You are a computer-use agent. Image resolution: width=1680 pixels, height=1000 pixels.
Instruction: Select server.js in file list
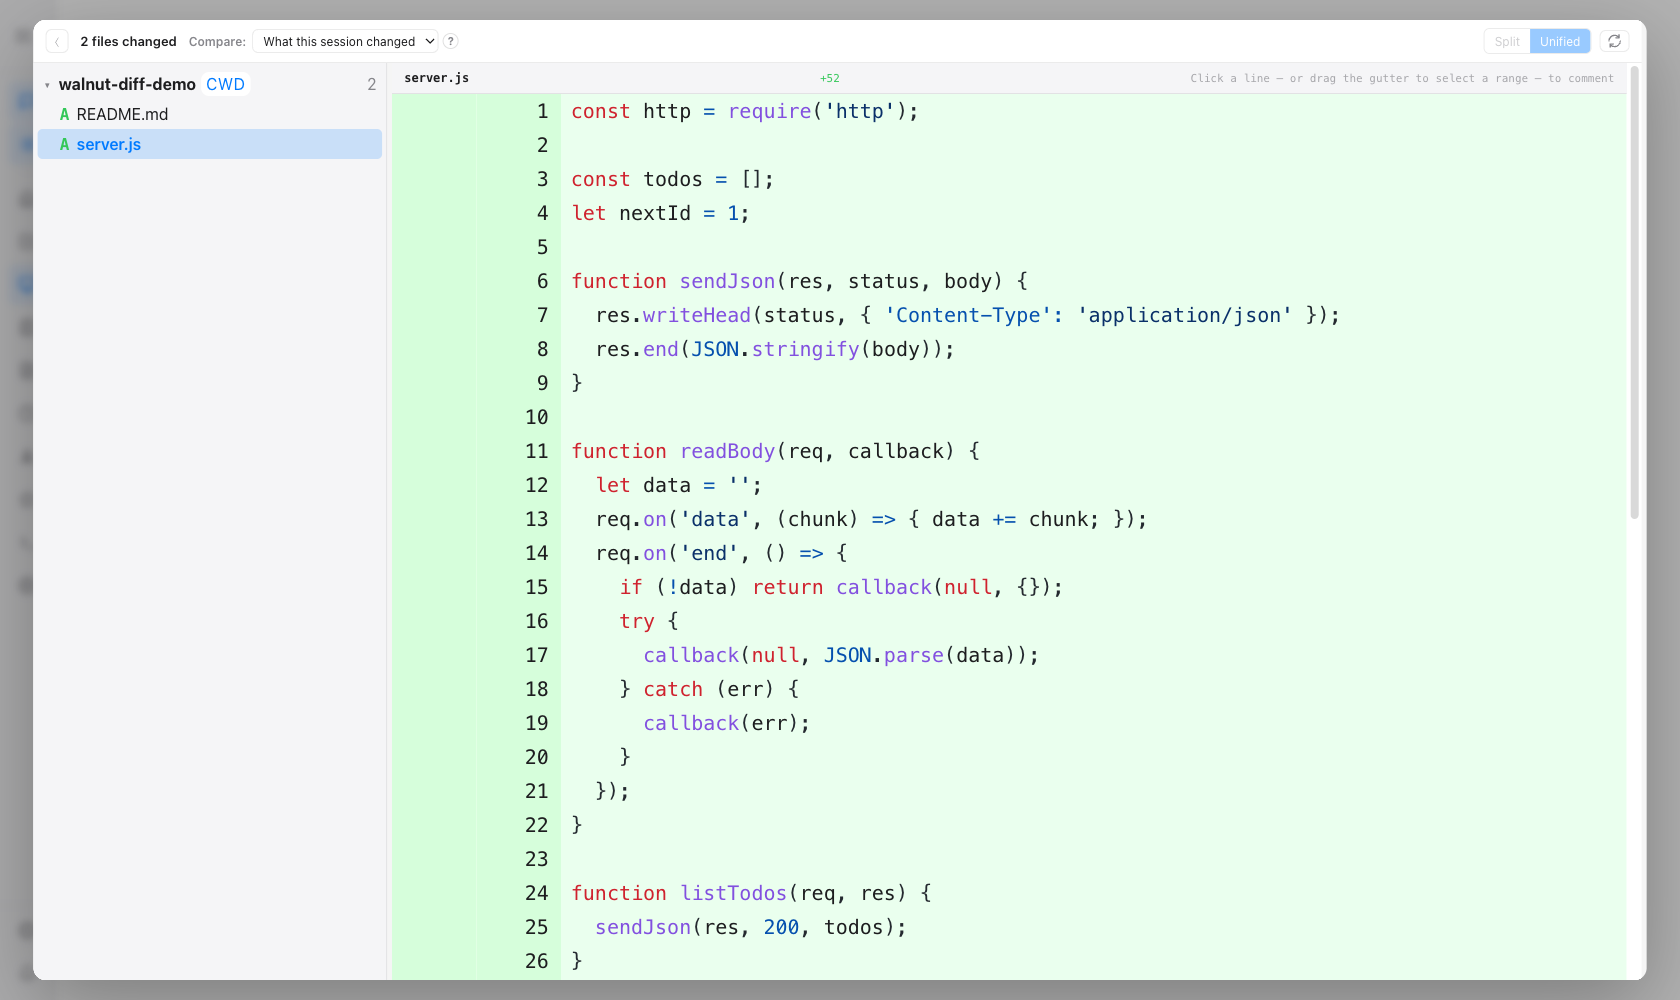(210, 144)
